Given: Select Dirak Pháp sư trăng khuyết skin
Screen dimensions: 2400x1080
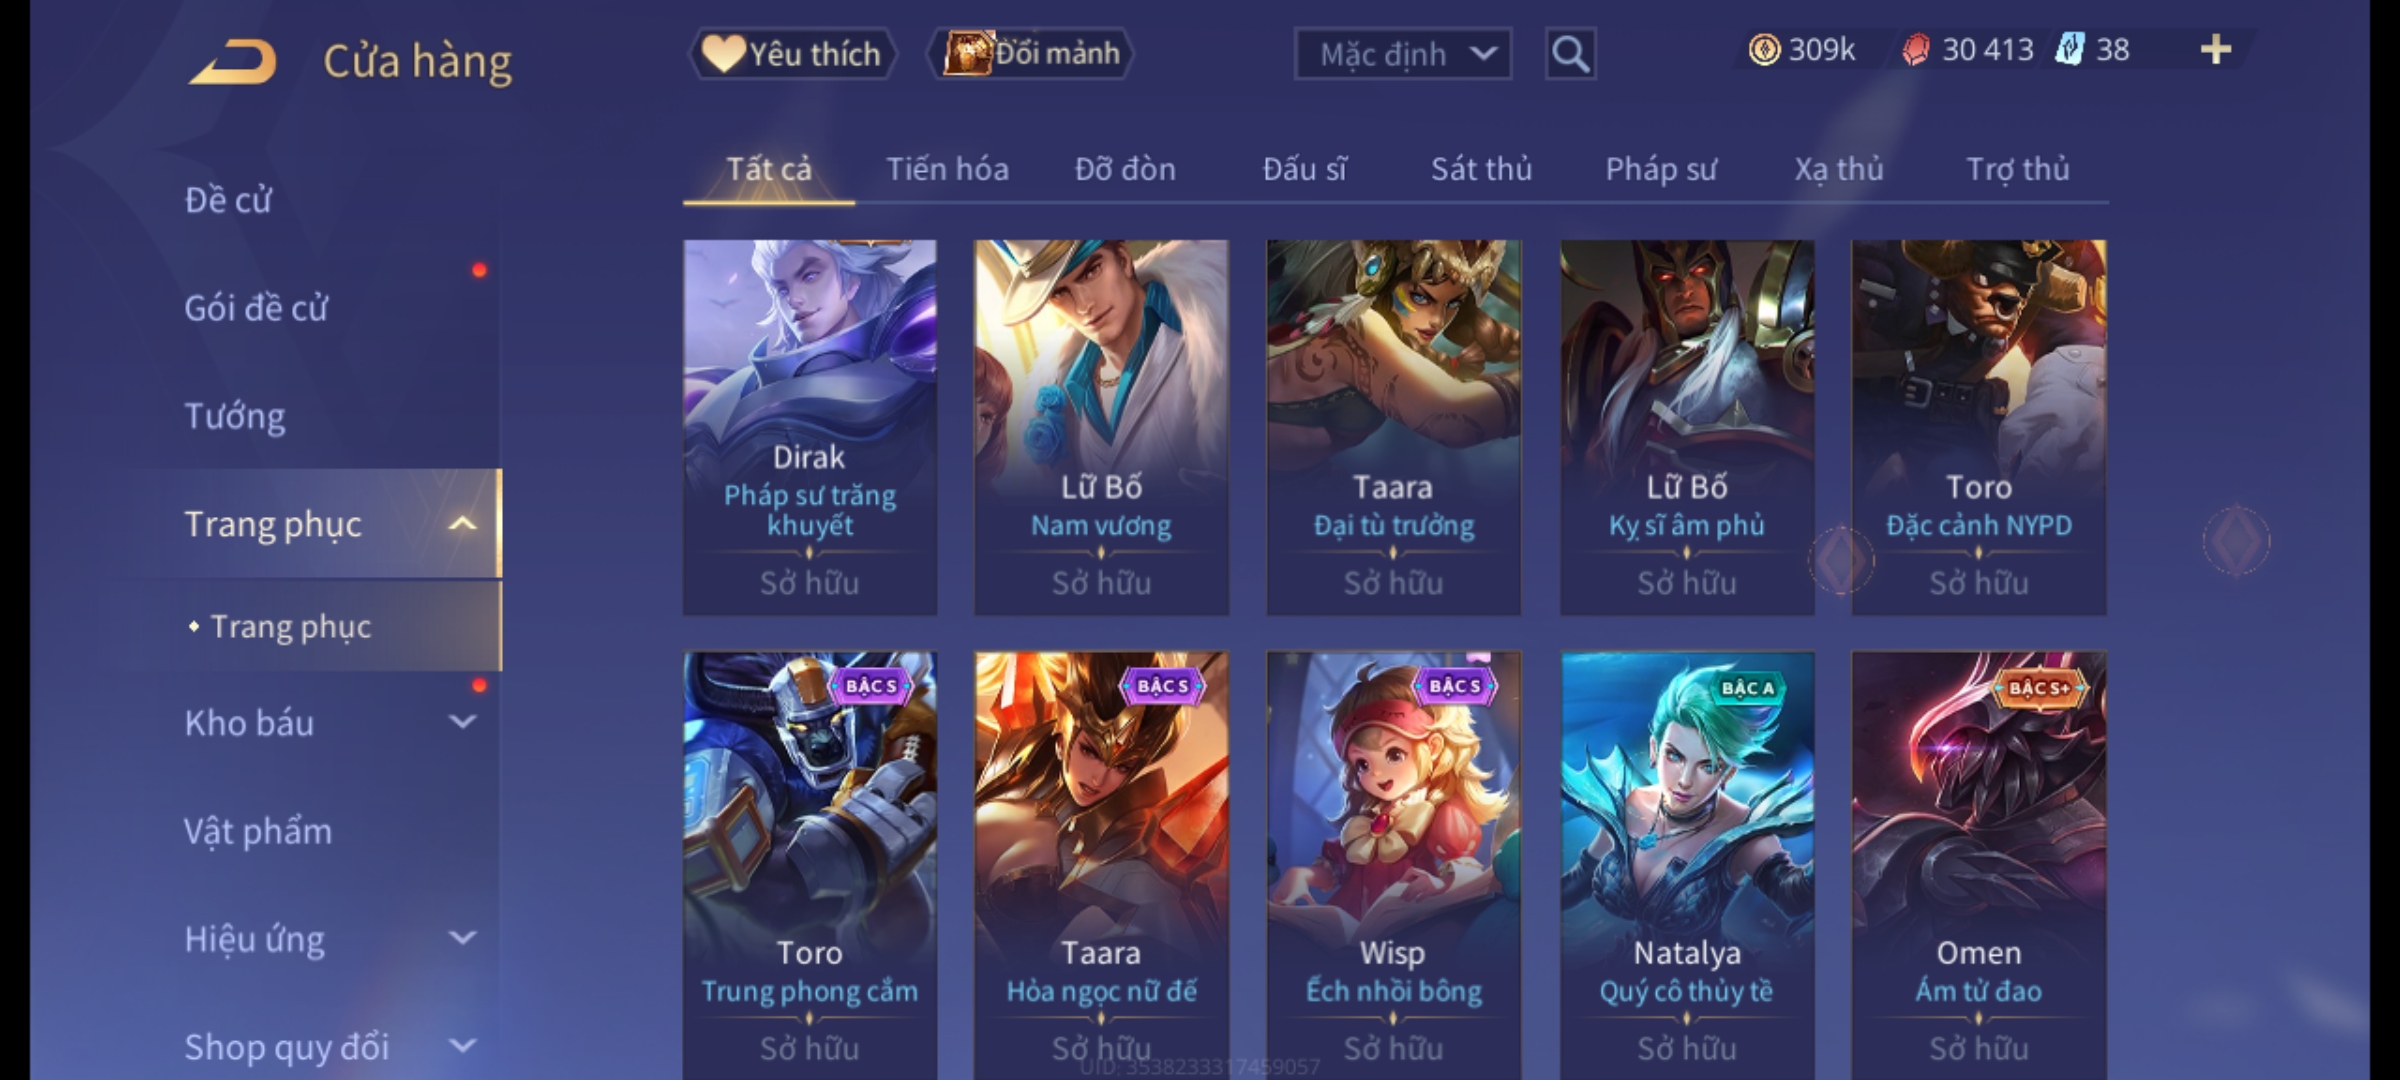Looking at the screenshot, I should (810, 427).
